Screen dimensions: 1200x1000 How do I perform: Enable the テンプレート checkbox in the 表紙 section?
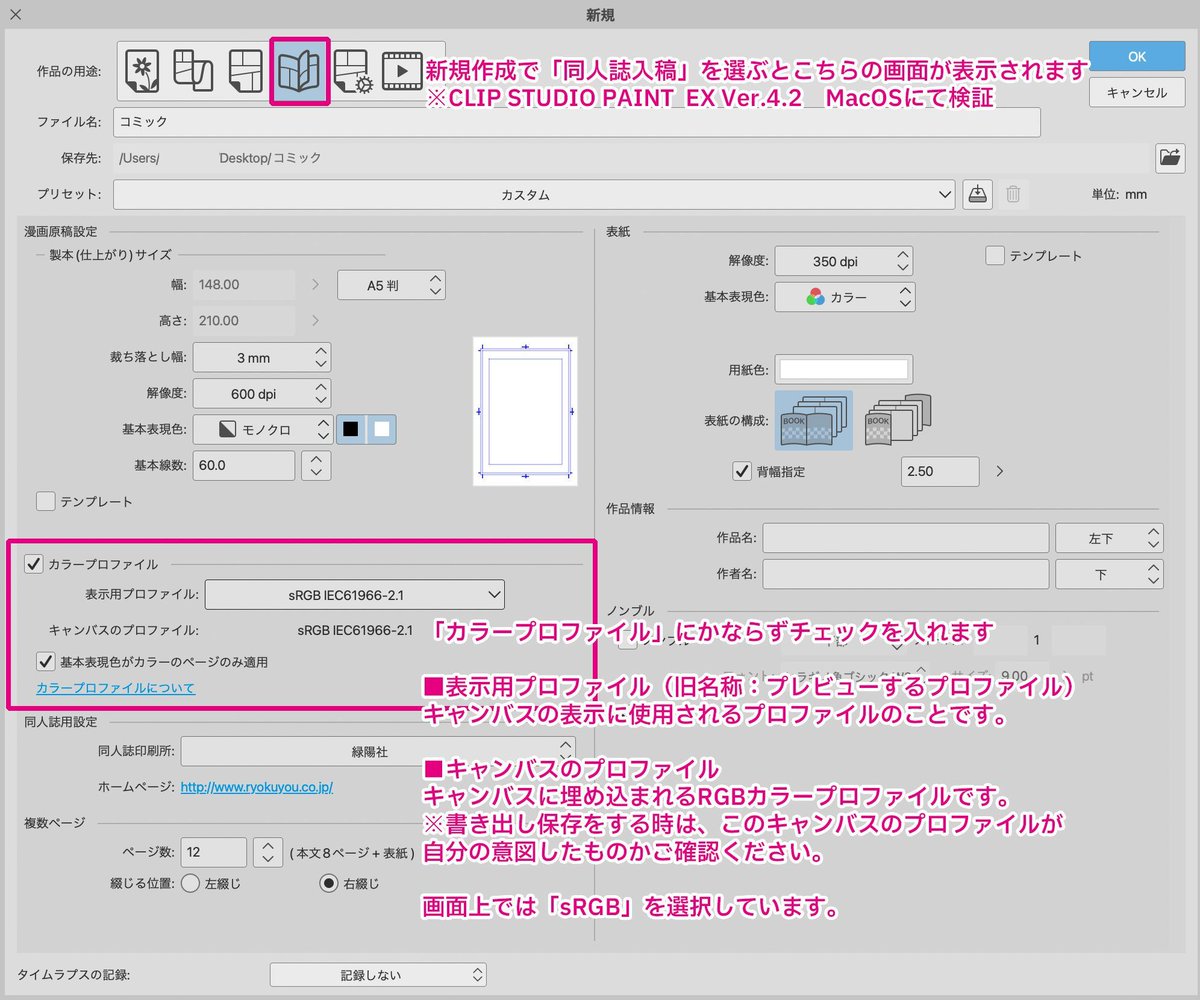995,255
